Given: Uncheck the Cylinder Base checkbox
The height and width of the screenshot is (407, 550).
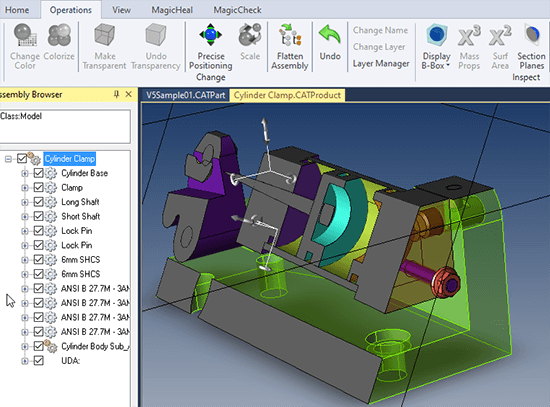Looking at the screenshot, I should pos(39,173).
